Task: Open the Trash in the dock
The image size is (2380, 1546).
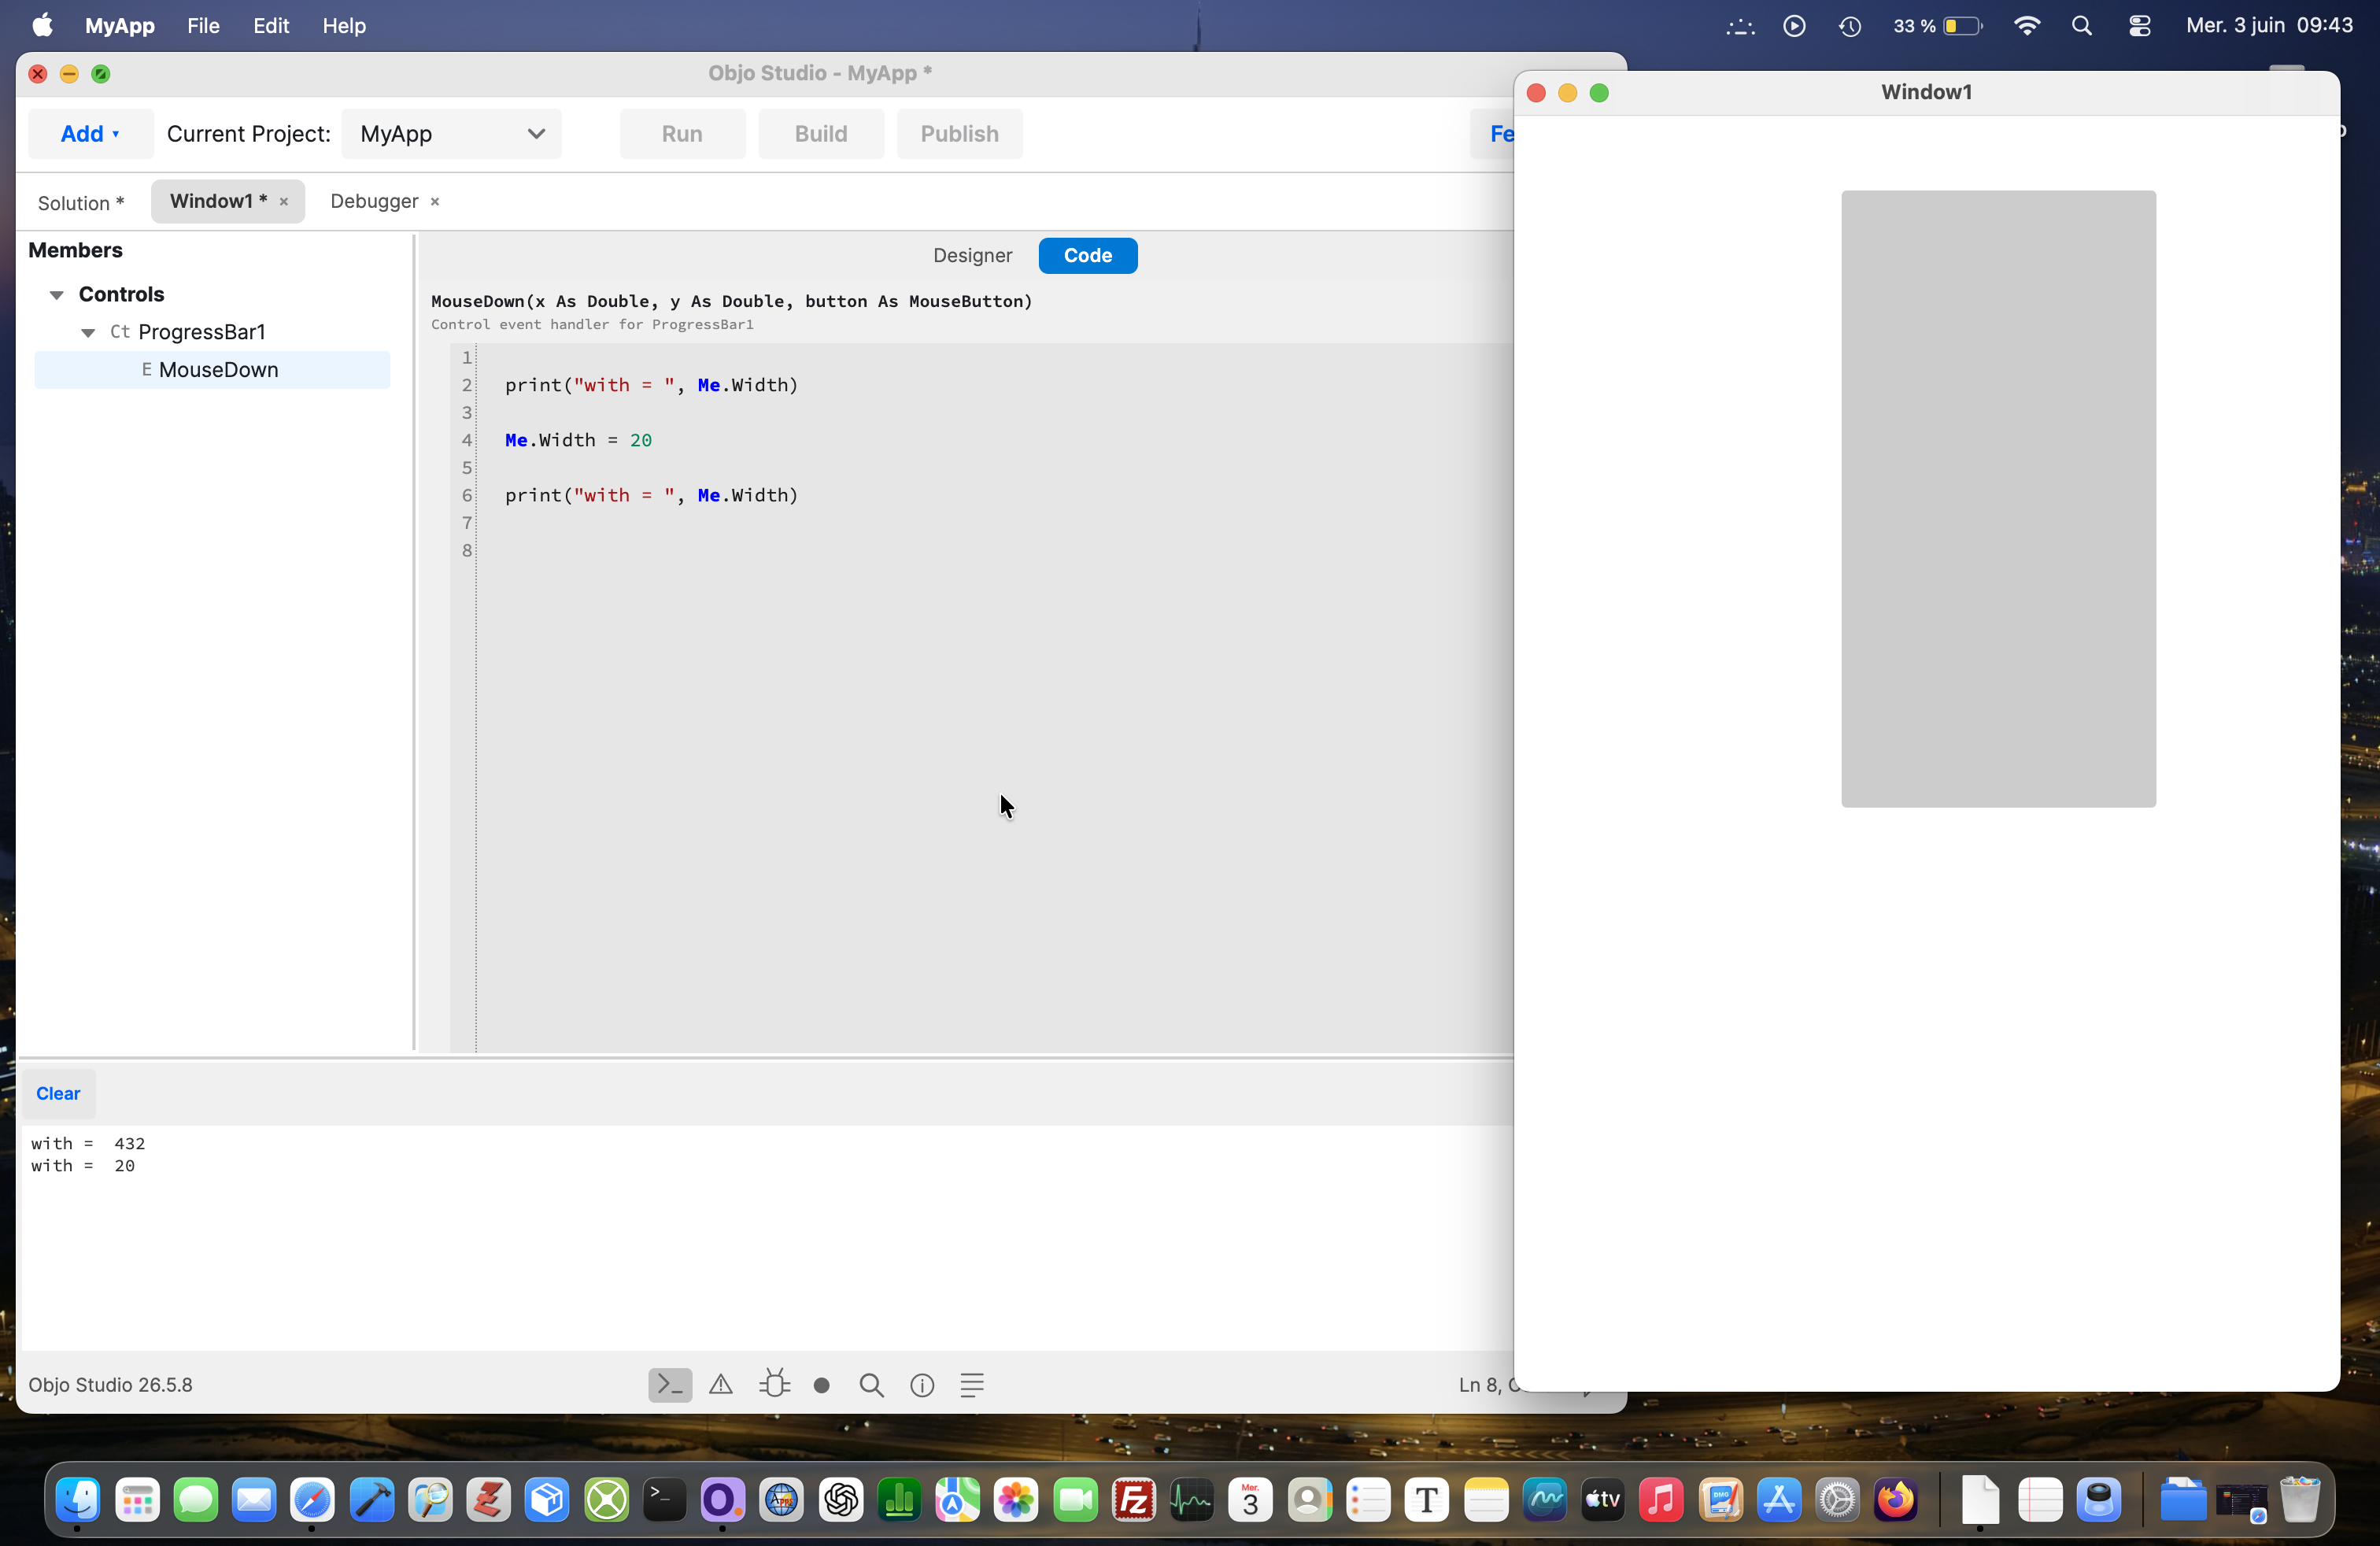Action: point(2300,1499)
